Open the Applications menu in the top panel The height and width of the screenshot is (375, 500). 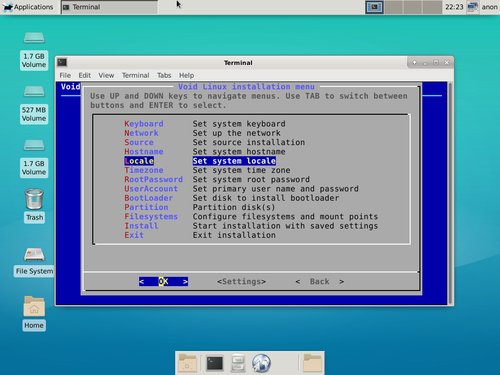[27, 7]
